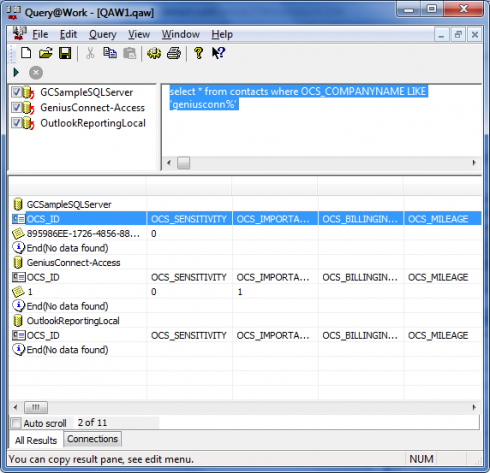Open the File menu

click(40, 34)
